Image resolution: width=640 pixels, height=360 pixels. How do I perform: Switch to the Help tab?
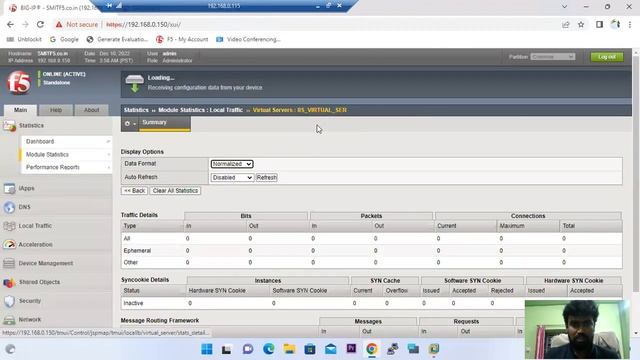click(x=56, y=110)
